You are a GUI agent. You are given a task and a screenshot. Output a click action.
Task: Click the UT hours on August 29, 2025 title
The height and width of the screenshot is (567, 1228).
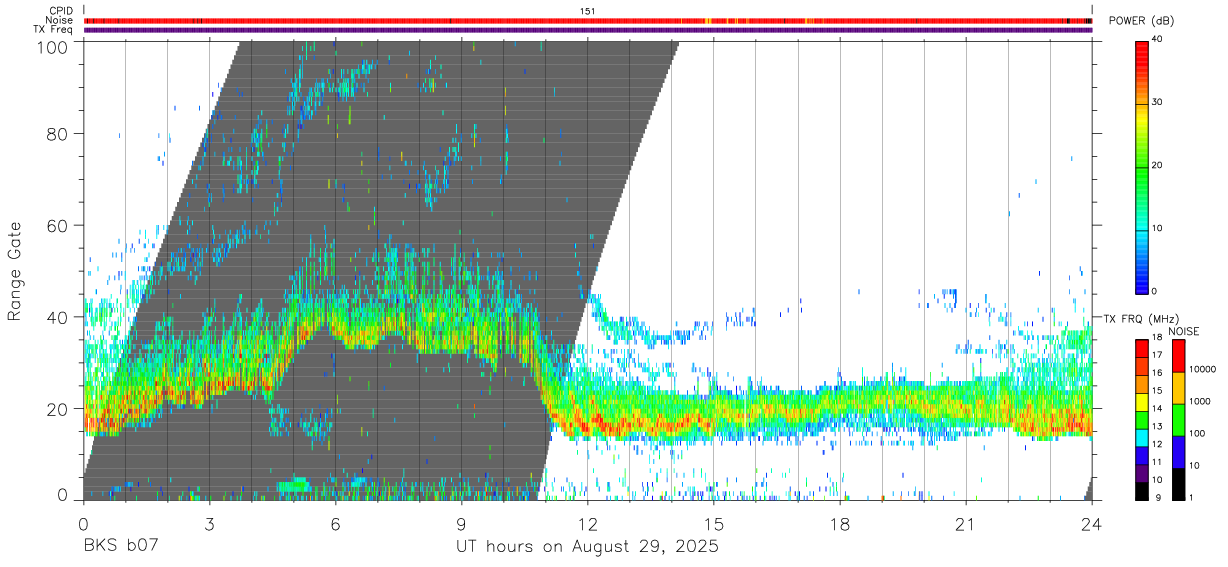pyautogui.click(x=588, y=548)
